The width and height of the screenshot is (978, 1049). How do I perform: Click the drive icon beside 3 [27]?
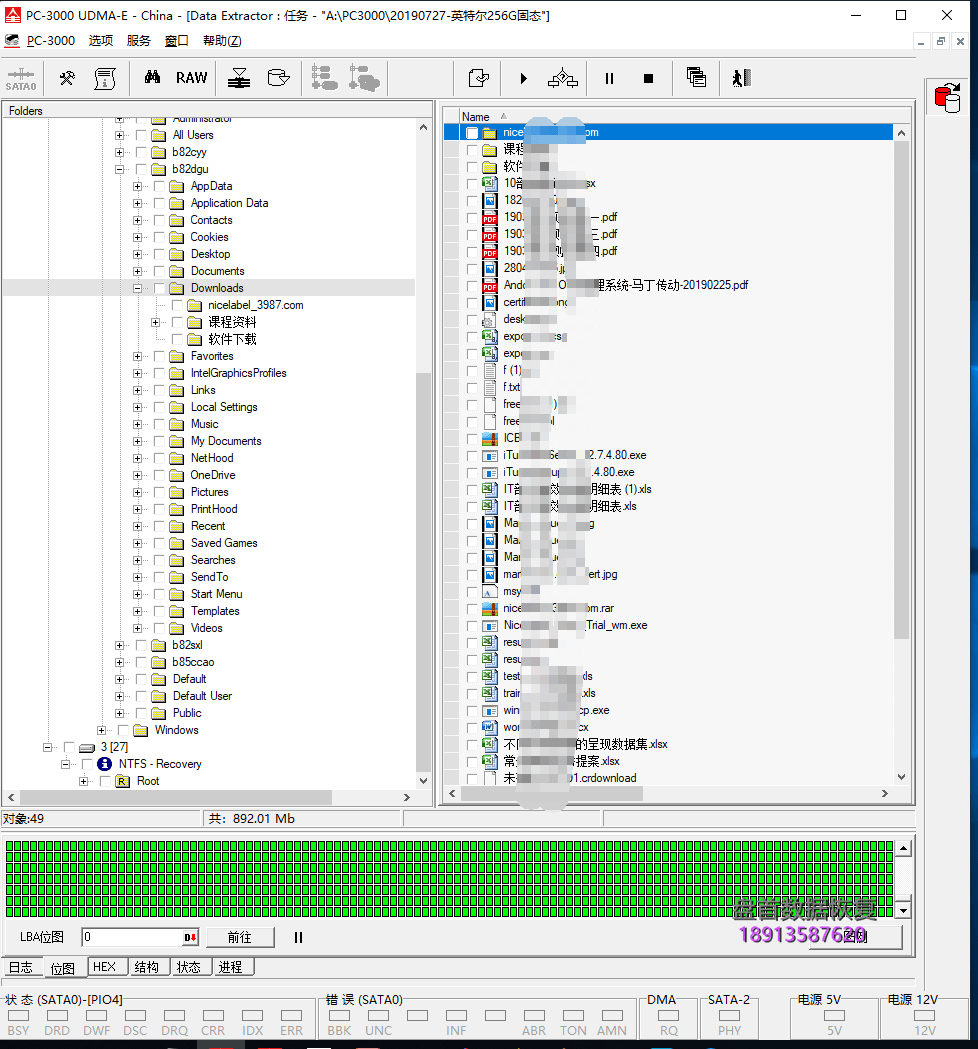(87, 747)
